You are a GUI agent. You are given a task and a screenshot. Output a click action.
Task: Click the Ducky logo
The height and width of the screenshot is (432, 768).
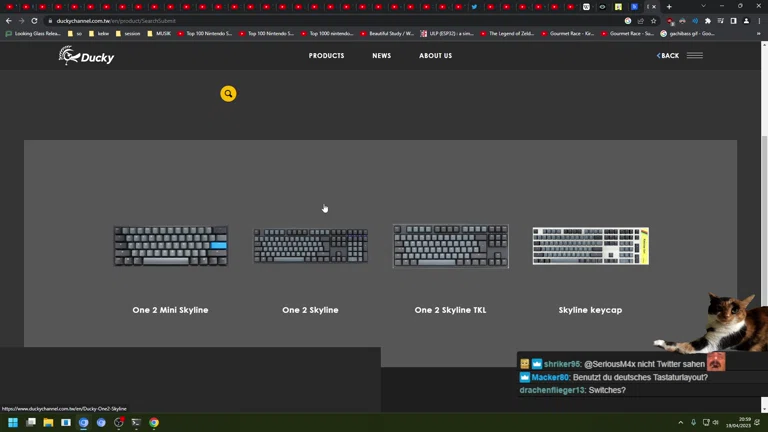(x=87, y=56)
